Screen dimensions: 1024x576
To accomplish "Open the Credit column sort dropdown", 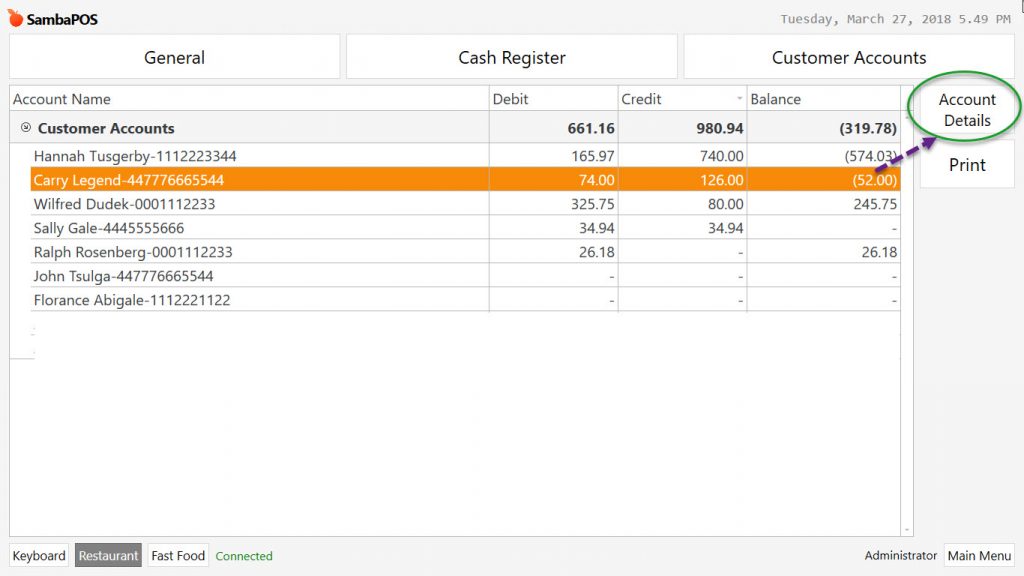I will 739,99.
